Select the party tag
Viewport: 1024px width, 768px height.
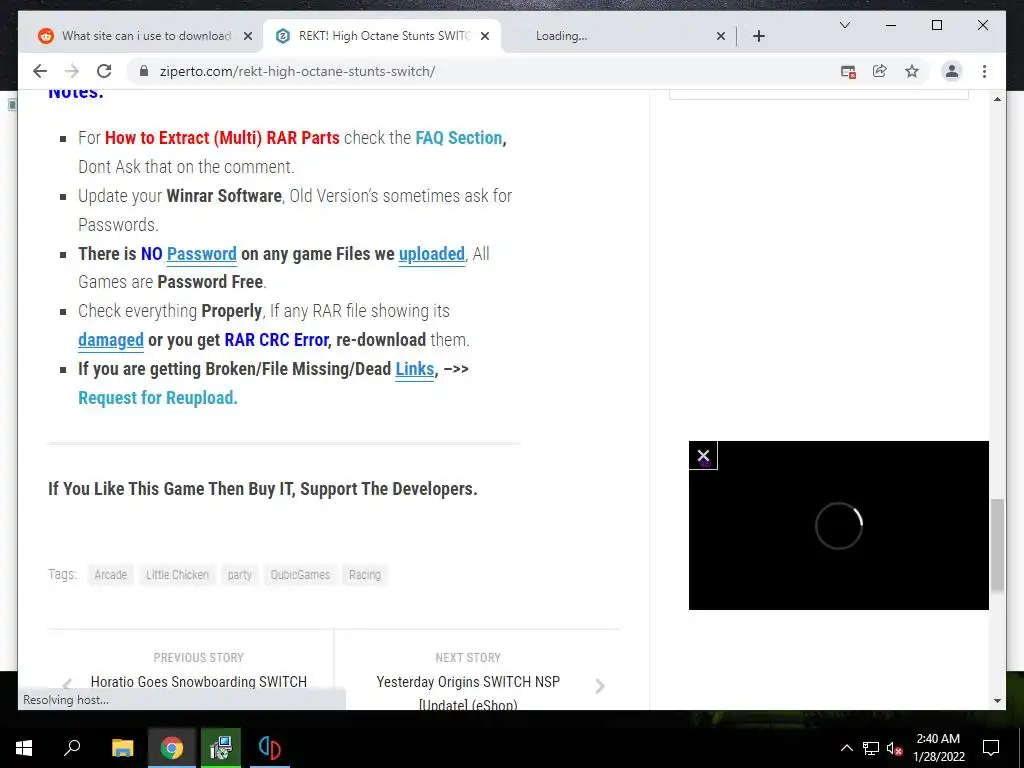point(240,575)
